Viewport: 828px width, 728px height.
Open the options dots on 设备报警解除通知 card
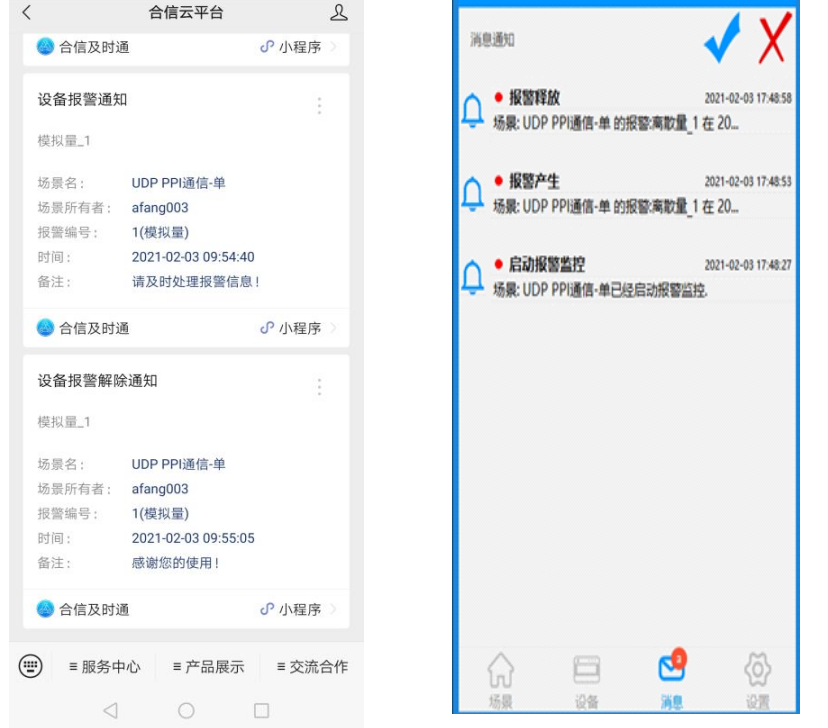(319, 387)
